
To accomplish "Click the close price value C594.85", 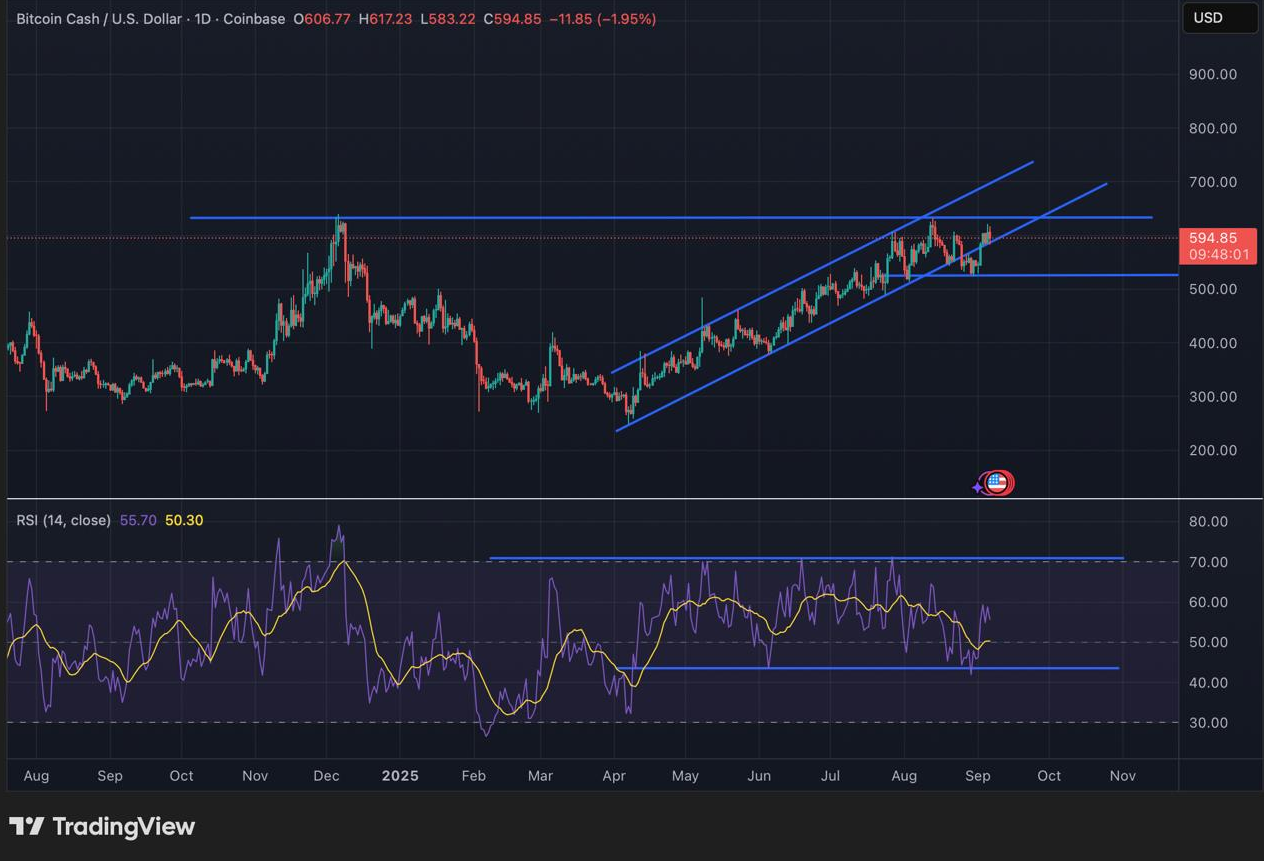I will 512,19.
